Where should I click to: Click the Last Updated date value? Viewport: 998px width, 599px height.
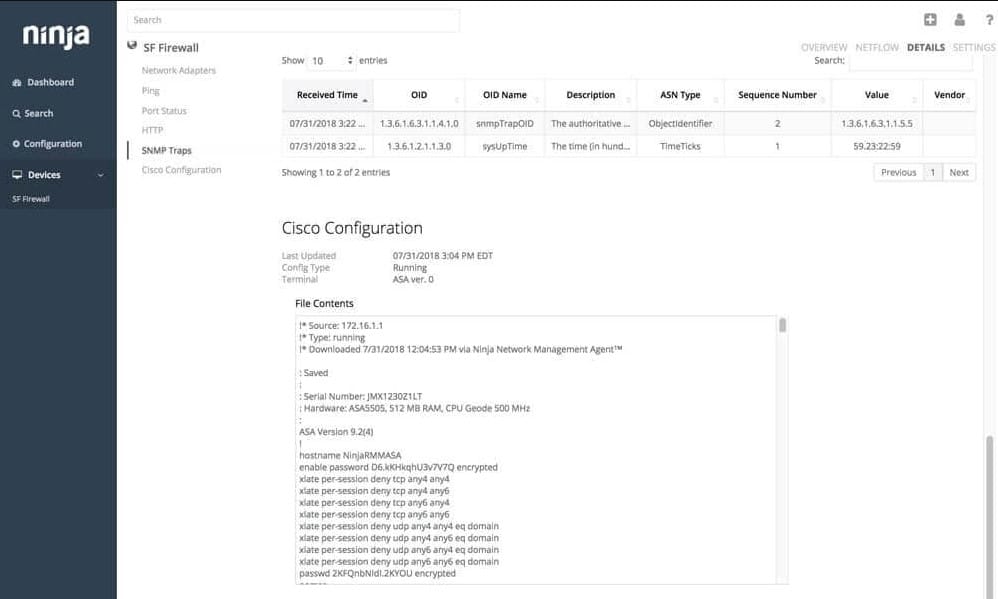click(x=442, y=255)
